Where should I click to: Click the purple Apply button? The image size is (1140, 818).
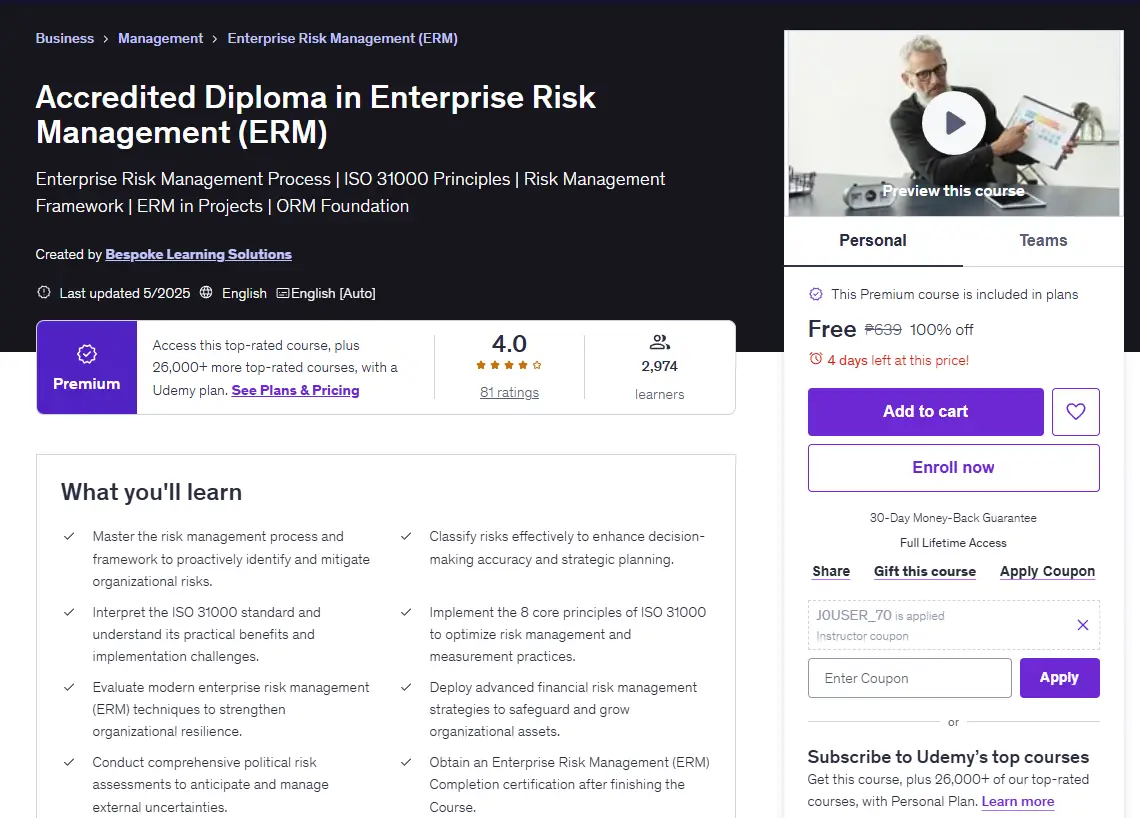[x=1059, y=678]
